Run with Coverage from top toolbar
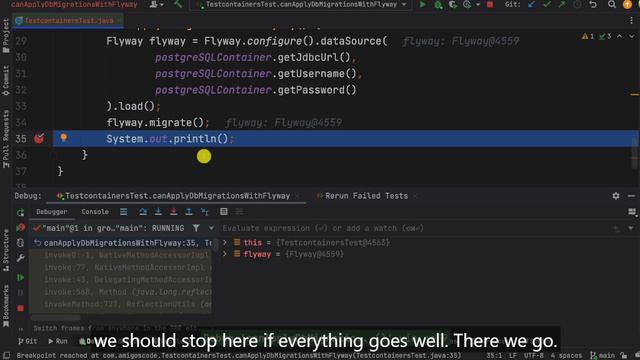The width and height of the screenshot is (640, 360). (x=453, y=4)
